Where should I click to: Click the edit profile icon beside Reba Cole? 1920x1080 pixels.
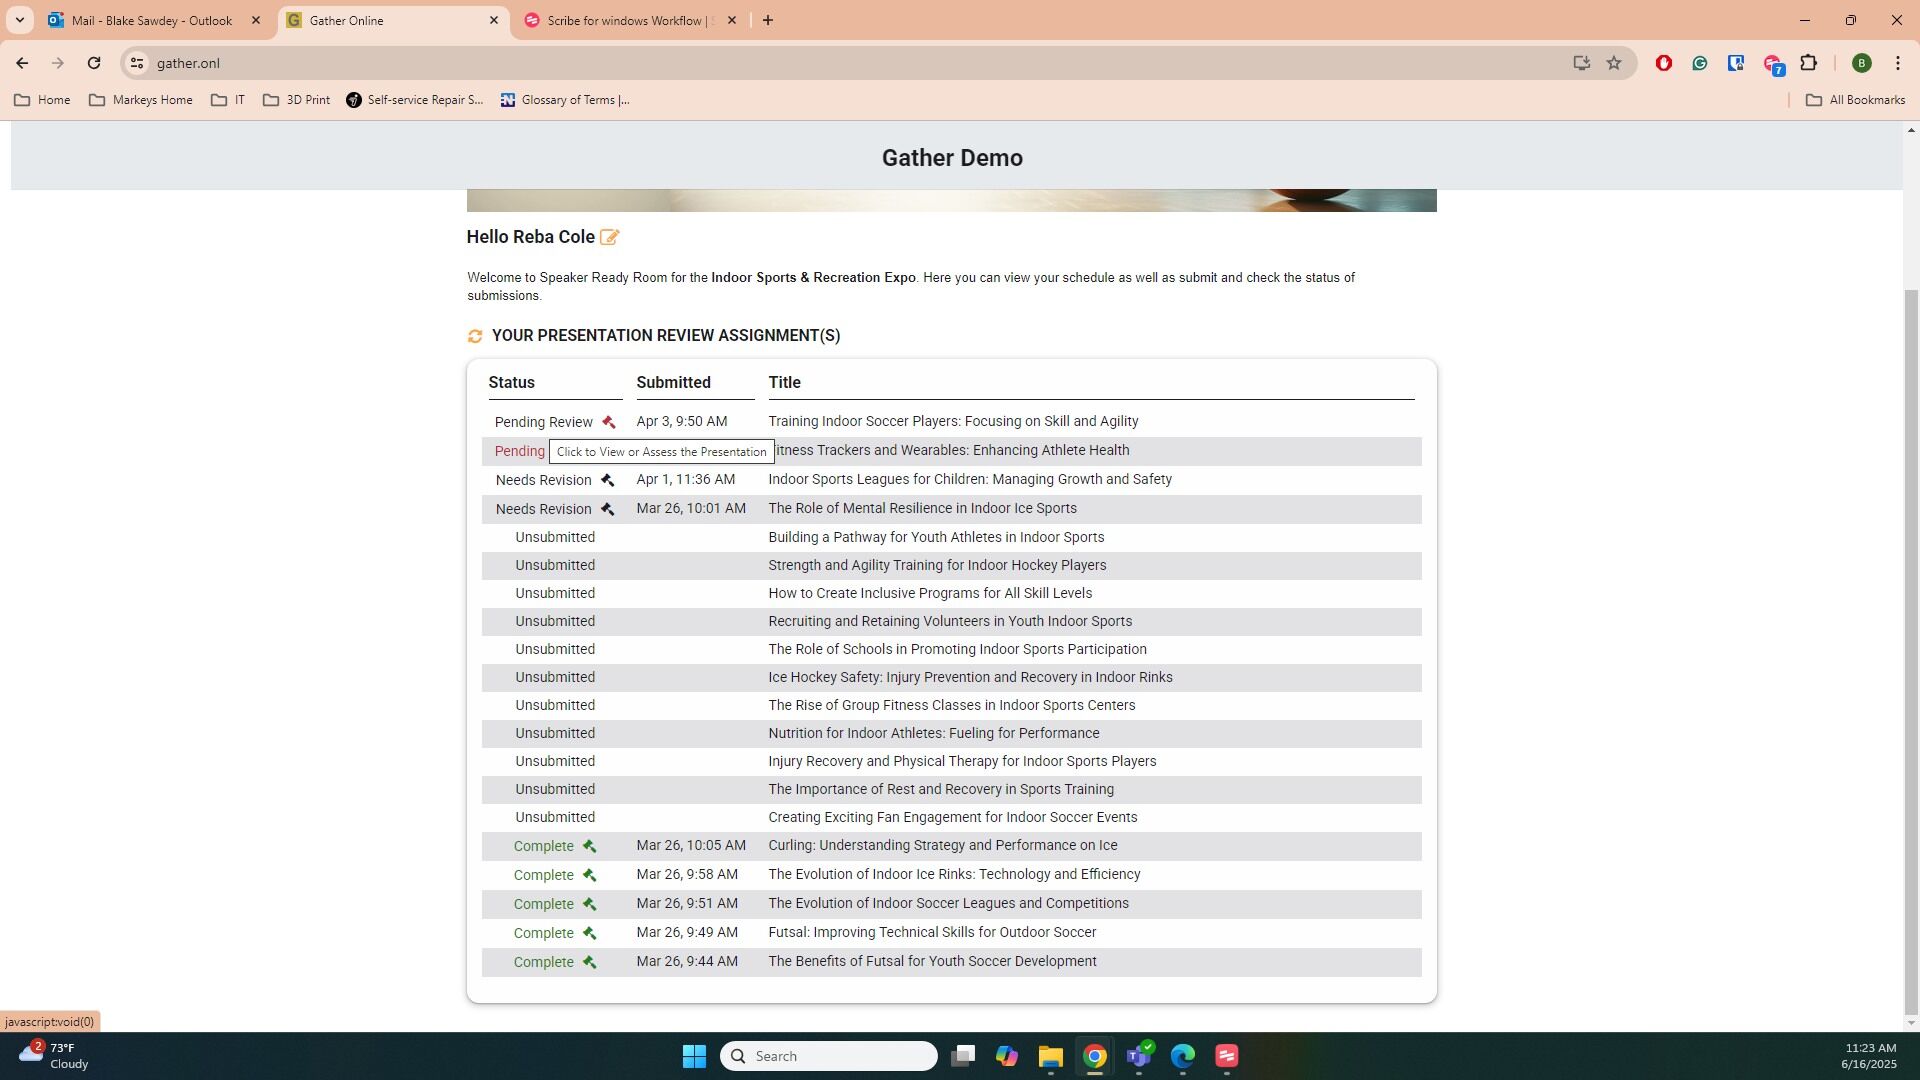[609, 237]
